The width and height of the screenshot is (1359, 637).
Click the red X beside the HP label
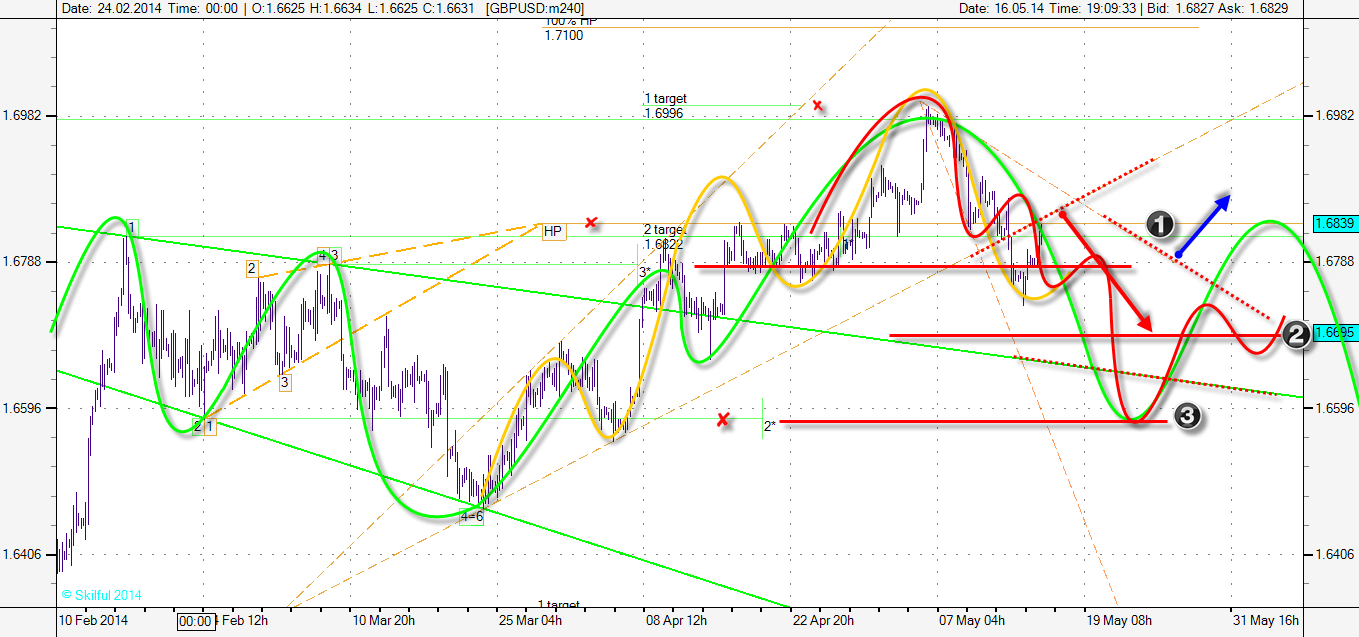tap(592, 221)
